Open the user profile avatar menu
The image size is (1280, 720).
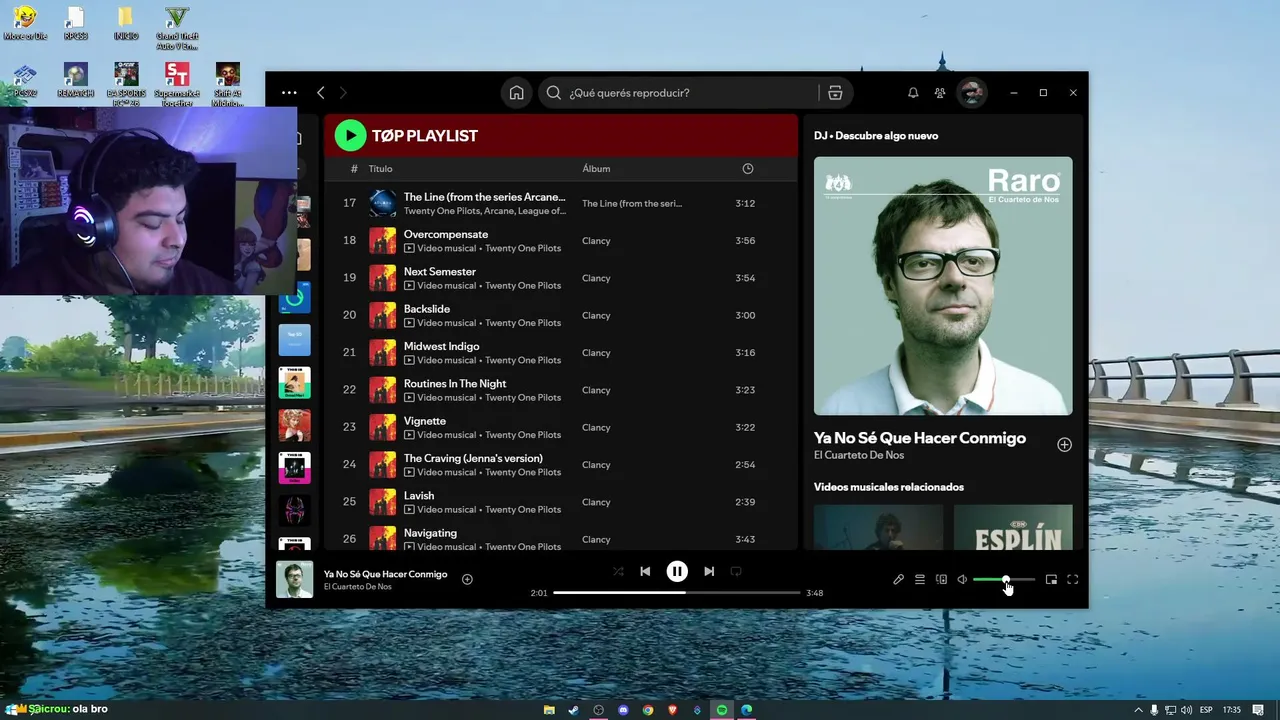(x=971, y=93)
